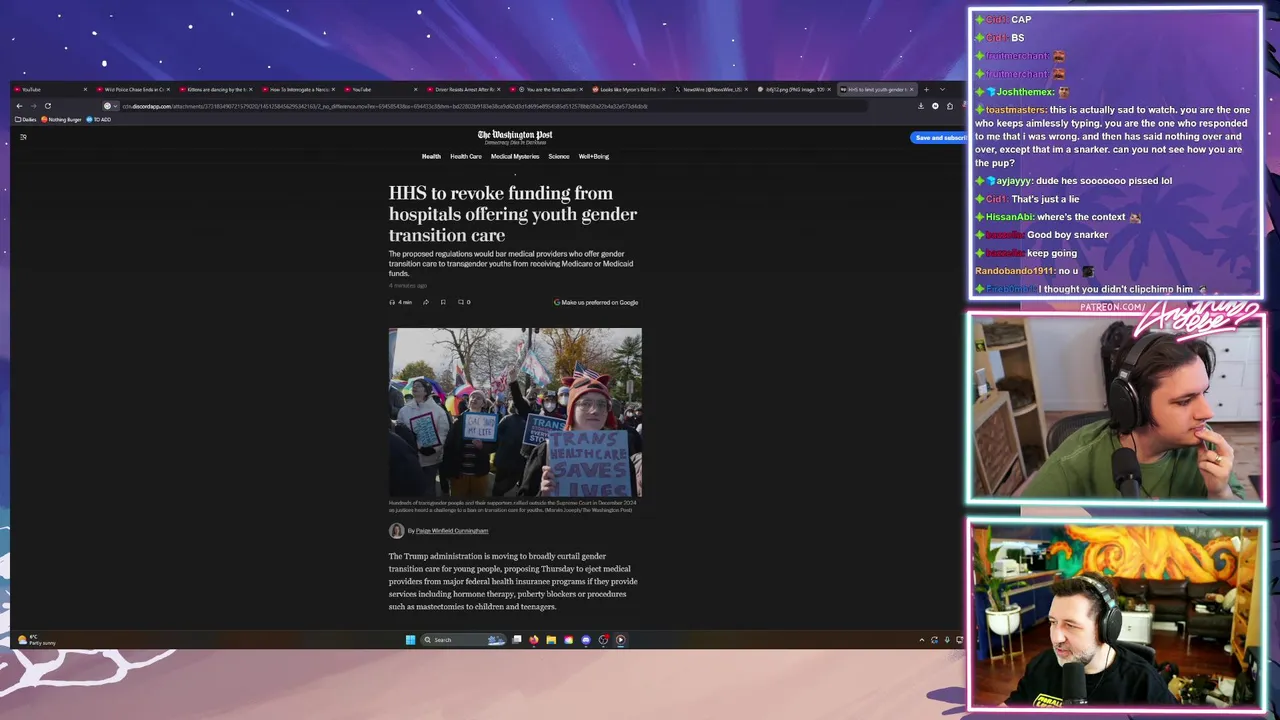Listen to article via 4 min headphone icon
This screenshot has height=720, width=1280.
400,302
